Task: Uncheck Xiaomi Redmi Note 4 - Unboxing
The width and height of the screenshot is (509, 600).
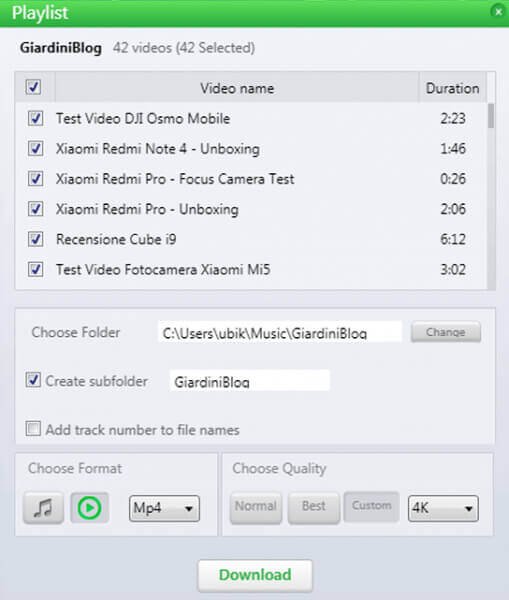Action: pyautogui.click(x=36, y=148)
